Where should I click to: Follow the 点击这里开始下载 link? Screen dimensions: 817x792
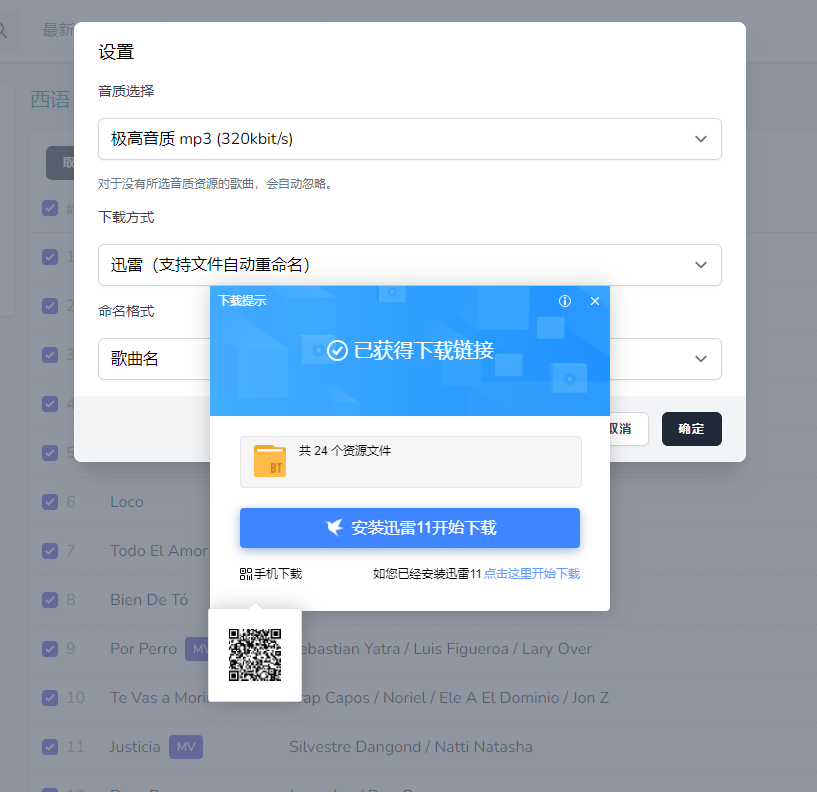(x=531, y=574)
